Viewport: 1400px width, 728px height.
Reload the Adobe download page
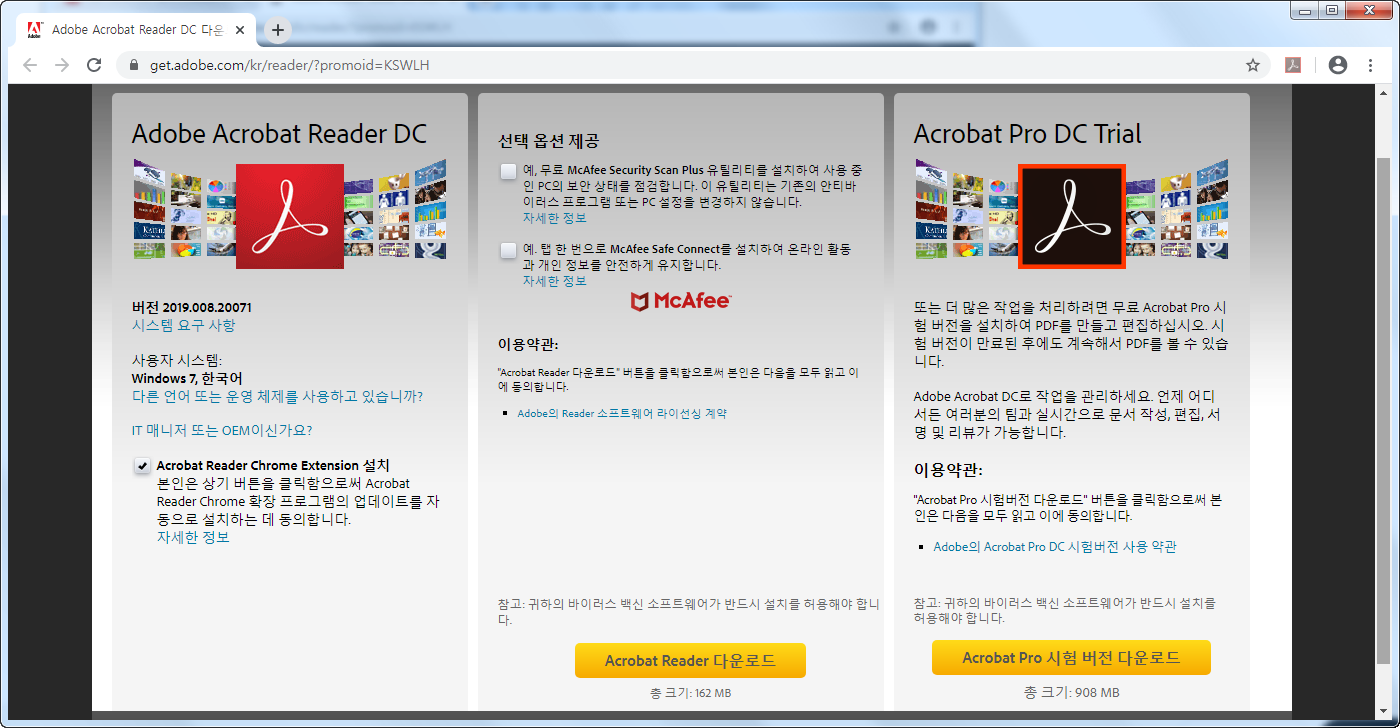94,65
